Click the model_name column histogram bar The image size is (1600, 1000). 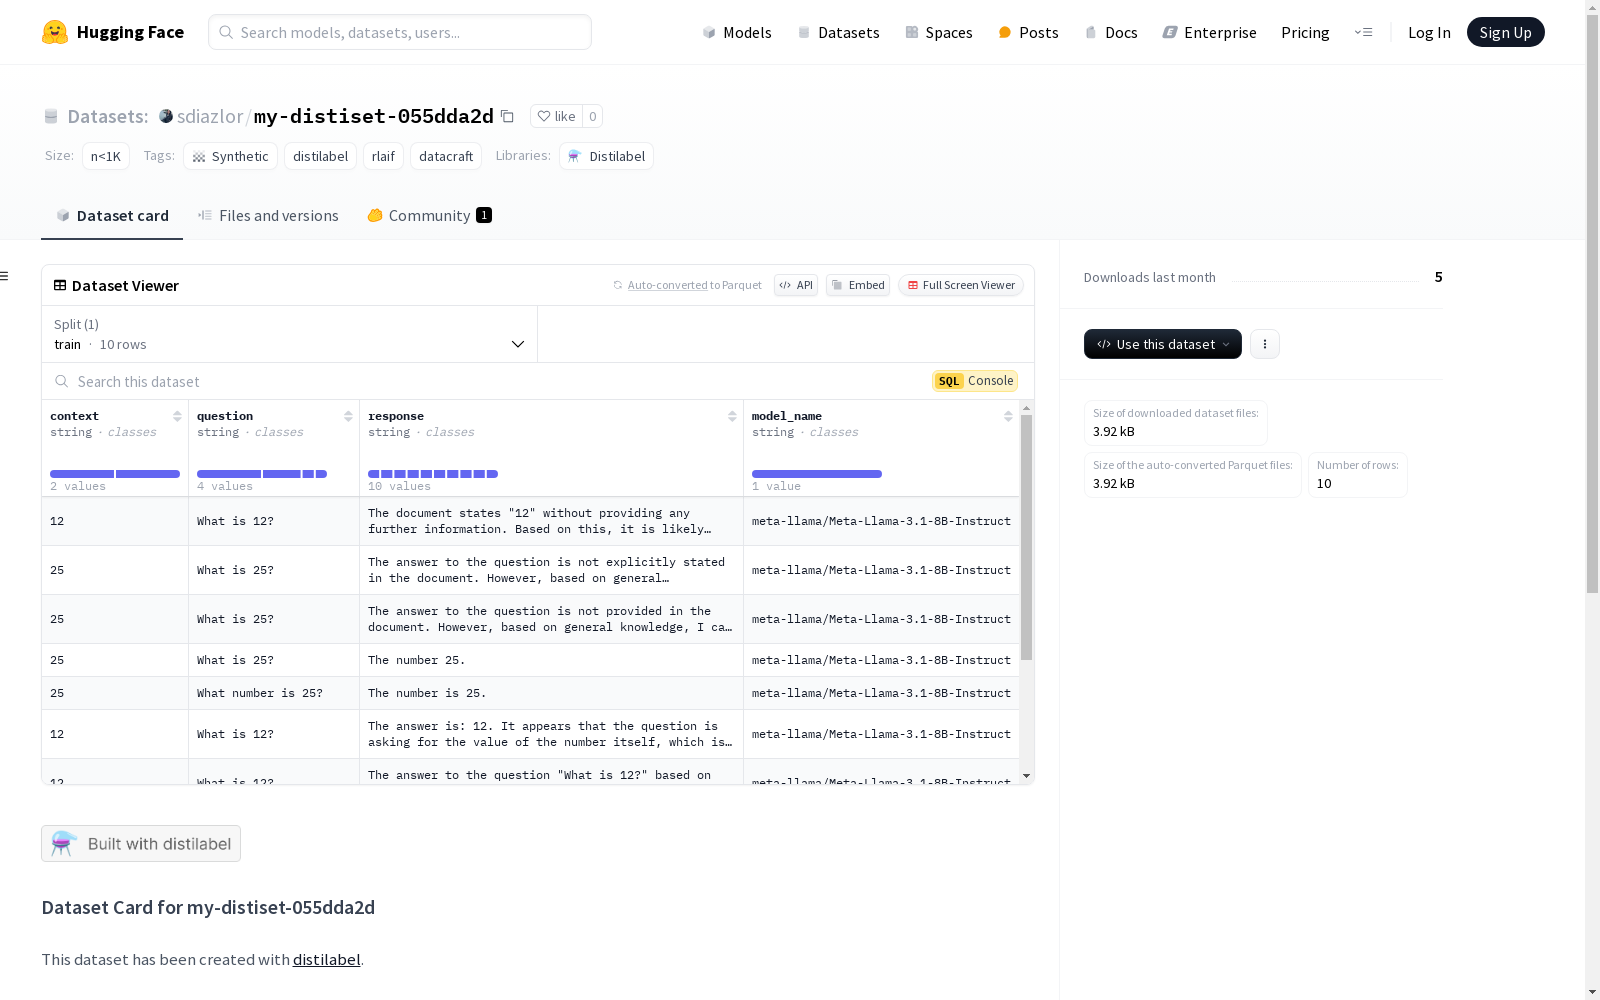click(x=817, y=474)
